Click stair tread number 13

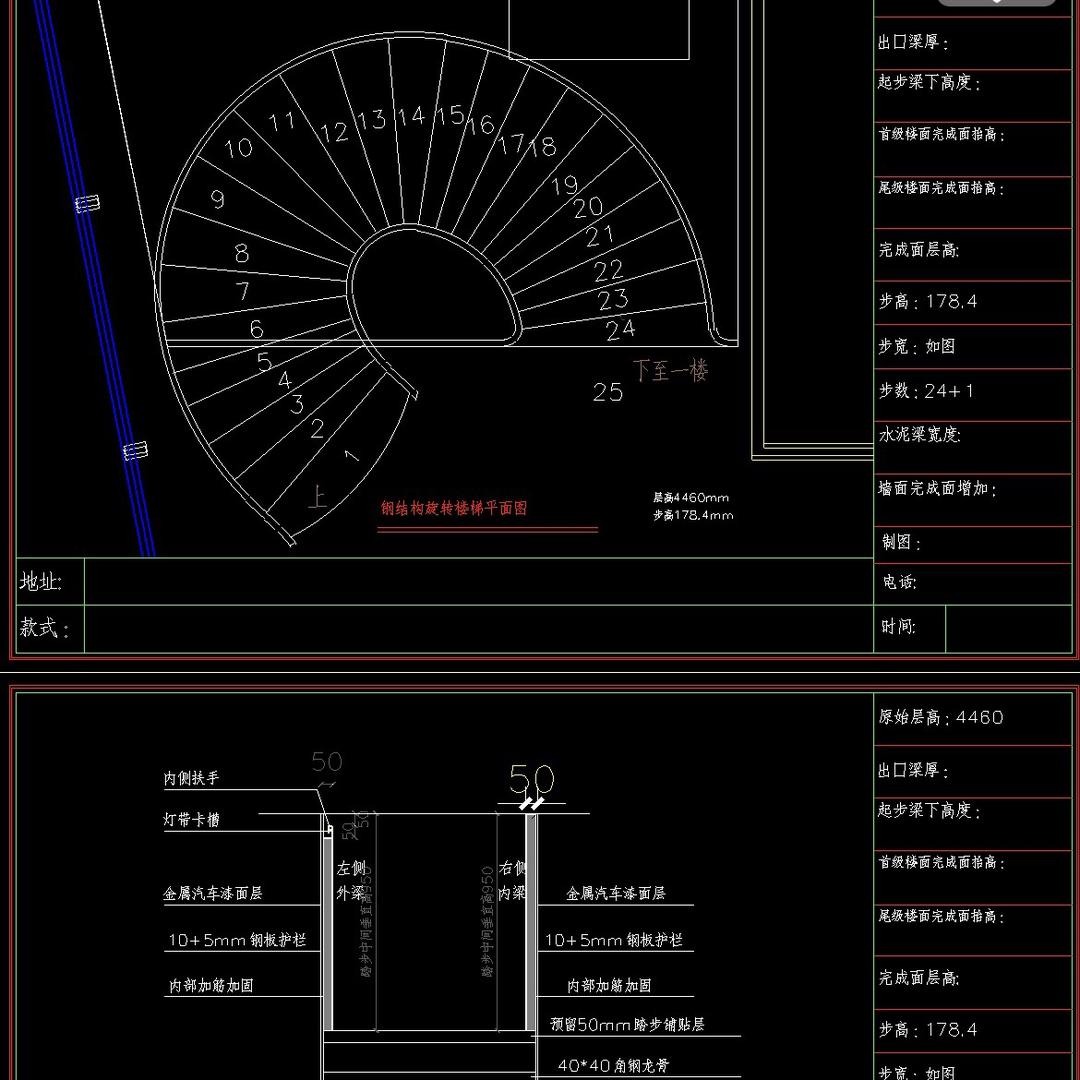(371, 120)
